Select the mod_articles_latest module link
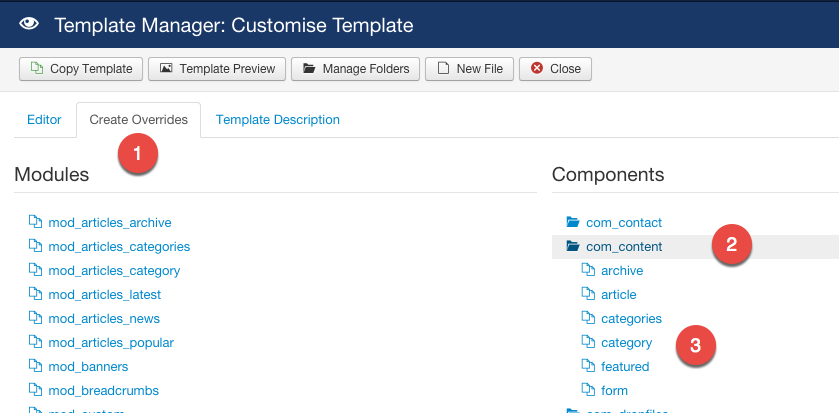The width and height of the screenshot is (839, 413). pyautogui.click(x=104, y=295)
